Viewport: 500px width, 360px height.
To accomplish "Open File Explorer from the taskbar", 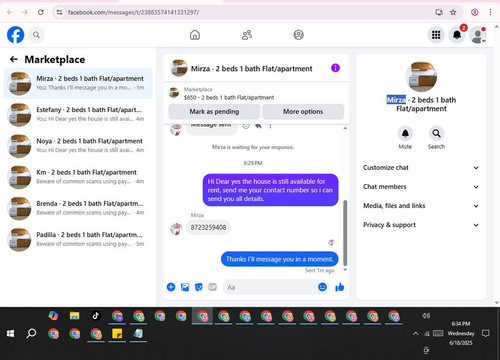I will pos(74,315).
